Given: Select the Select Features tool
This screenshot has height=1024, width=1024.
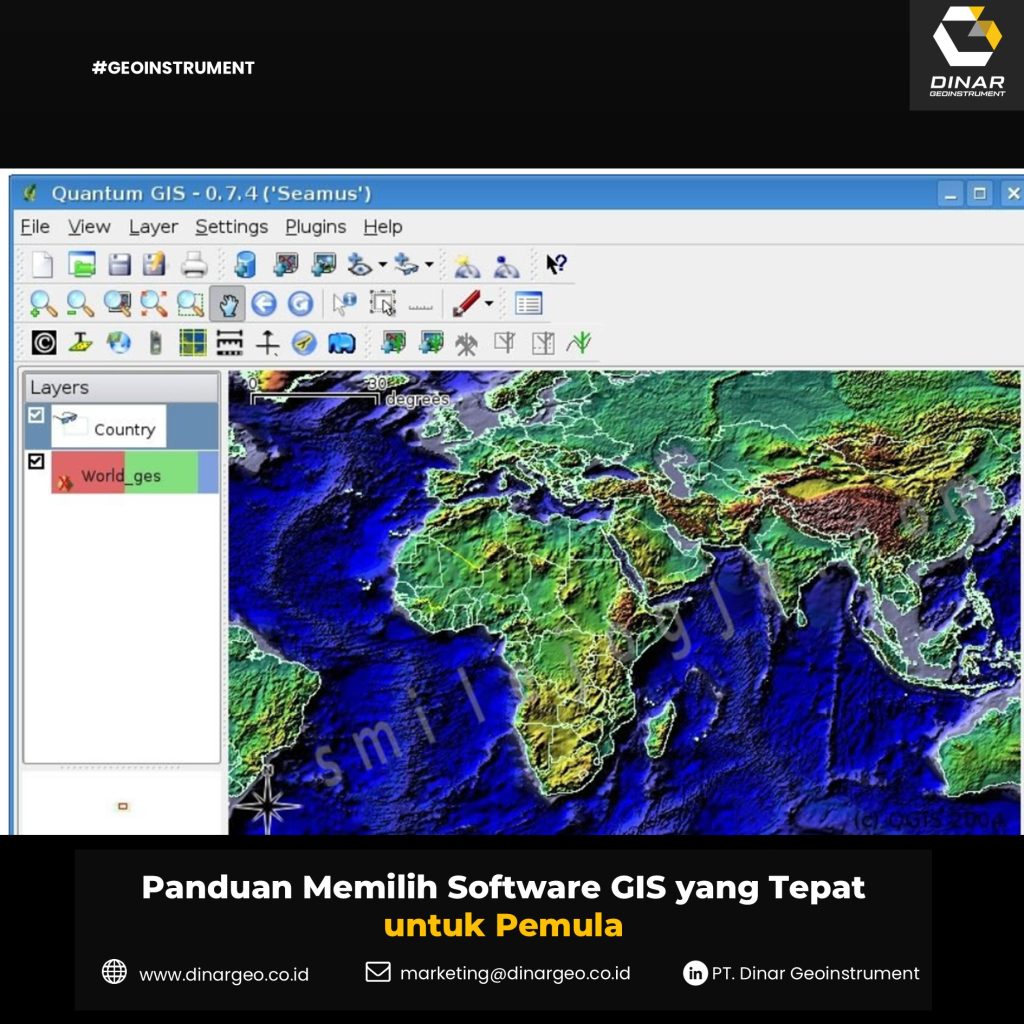Looking at the screenshot, I should click(x=383, y=304).
